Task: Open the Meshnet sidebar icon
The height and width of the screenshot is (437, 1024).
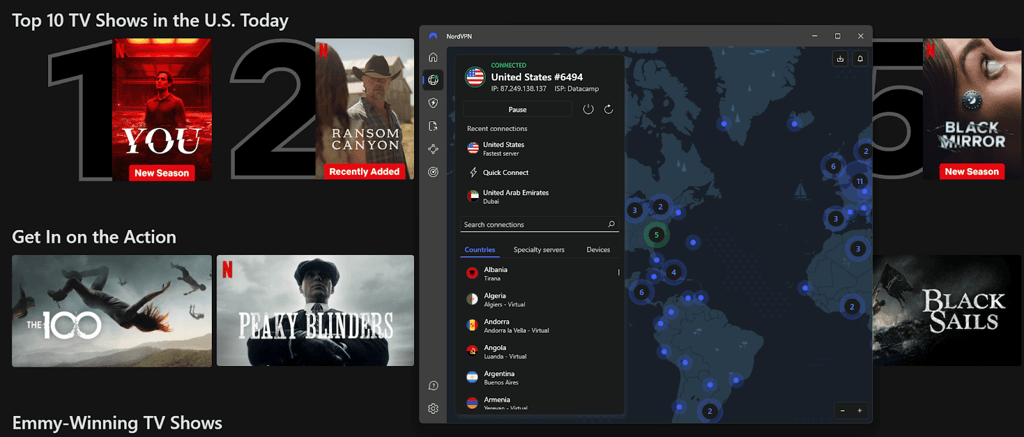Action: click(x=432, y=149)
